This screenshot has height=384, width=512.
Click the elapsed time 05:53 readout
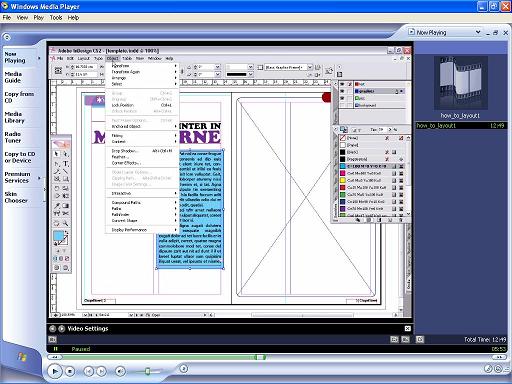(499, 349)
